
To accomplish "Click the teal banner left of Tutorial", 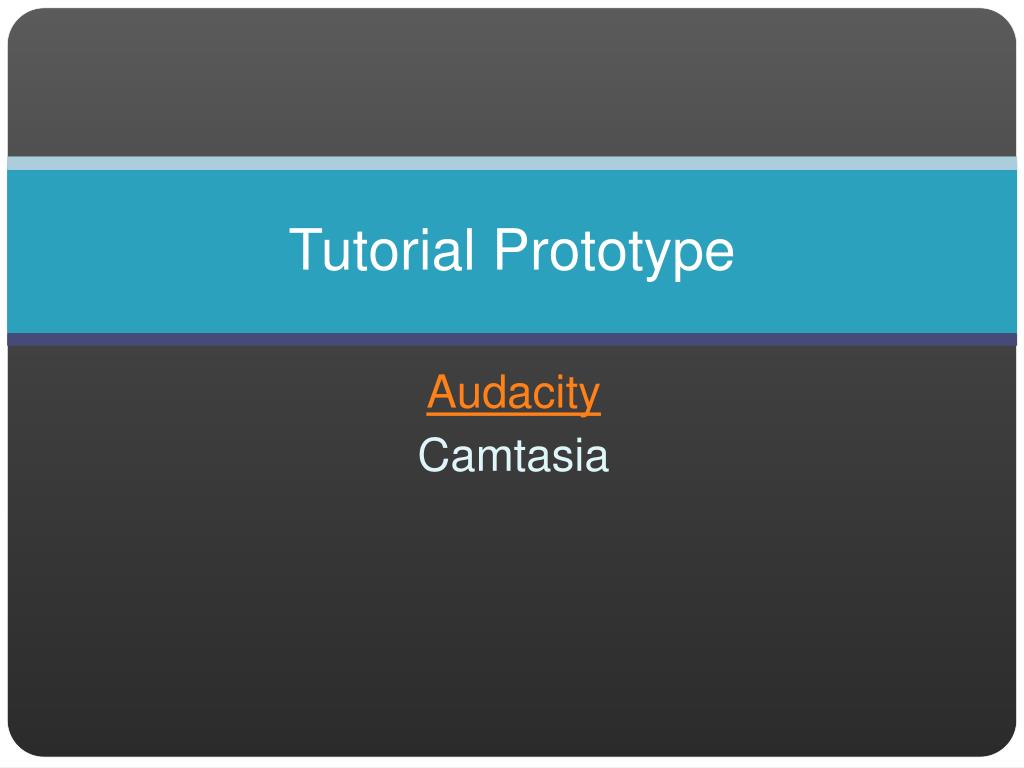I will pos(148,251).
